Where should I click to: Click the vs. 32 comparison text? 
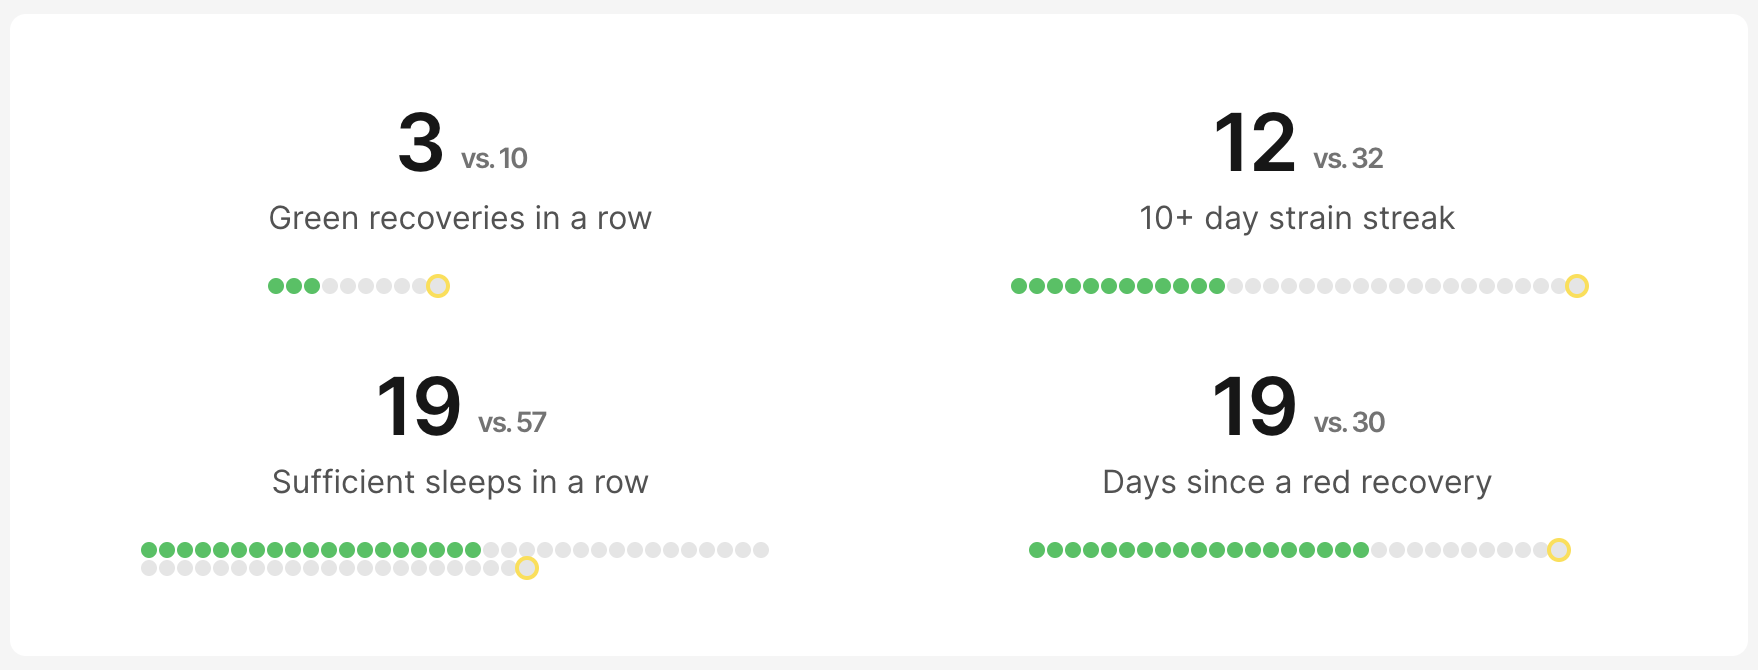[x=1348, y=159]
